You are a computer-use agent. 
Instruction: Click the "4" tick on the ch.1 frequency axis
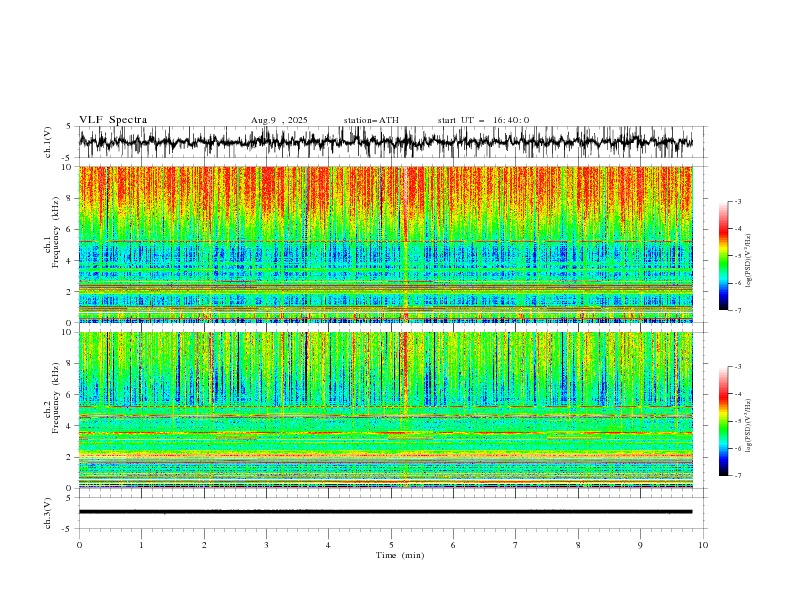69,261
